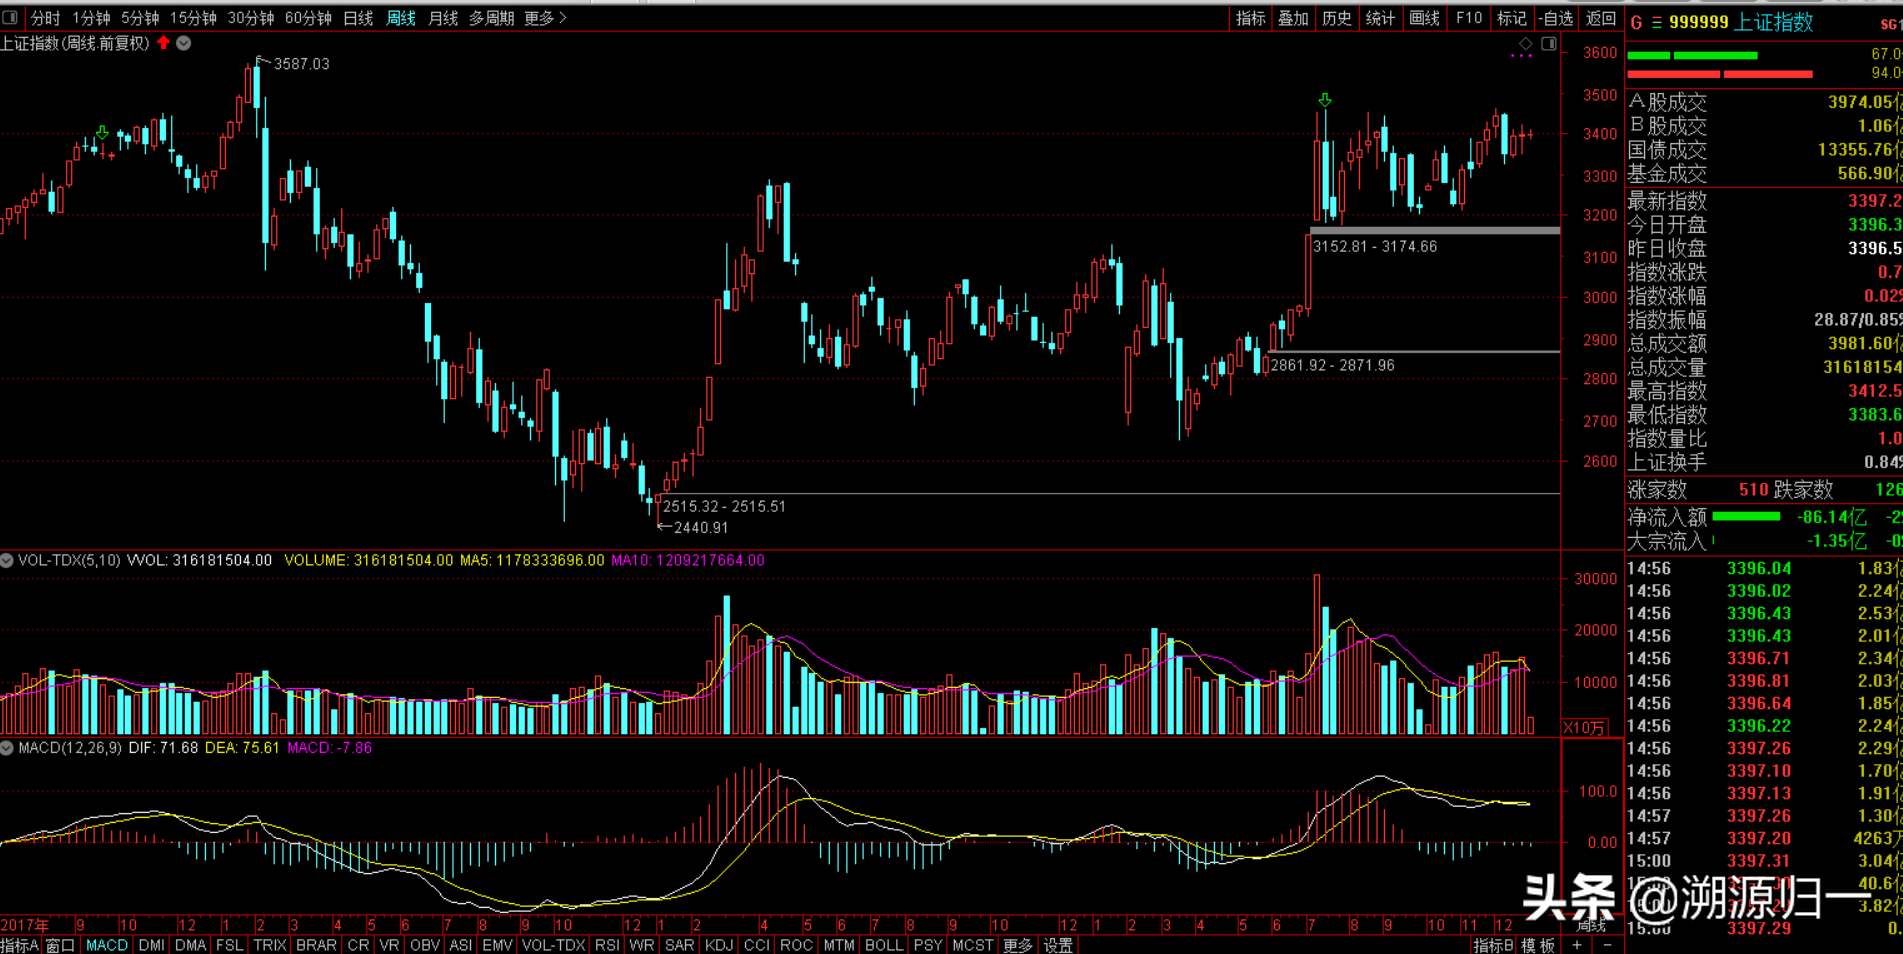Click the X10万 volume unit label
The height and width of the screenshot is (954, 1903).
tap(1585, 728)
